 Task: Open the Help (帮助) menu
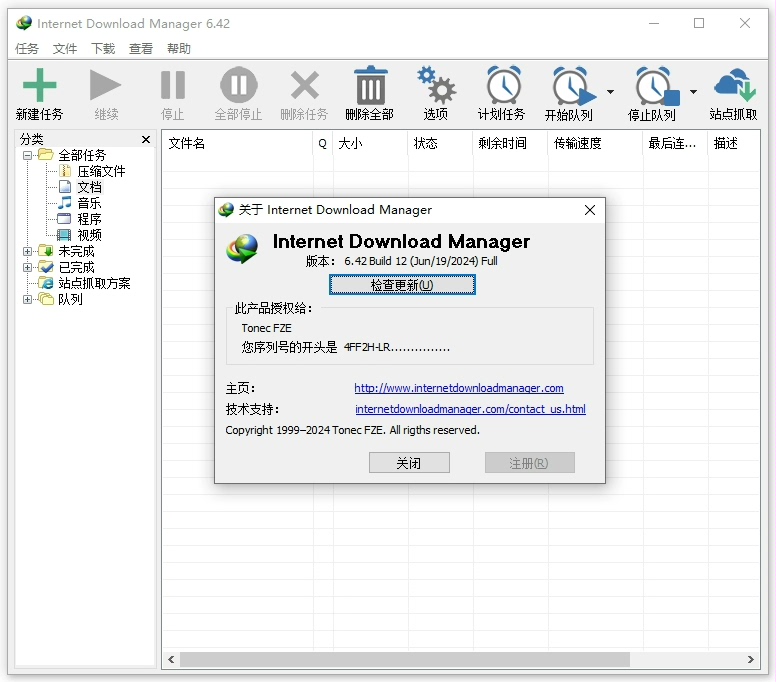tap(179, 48)
